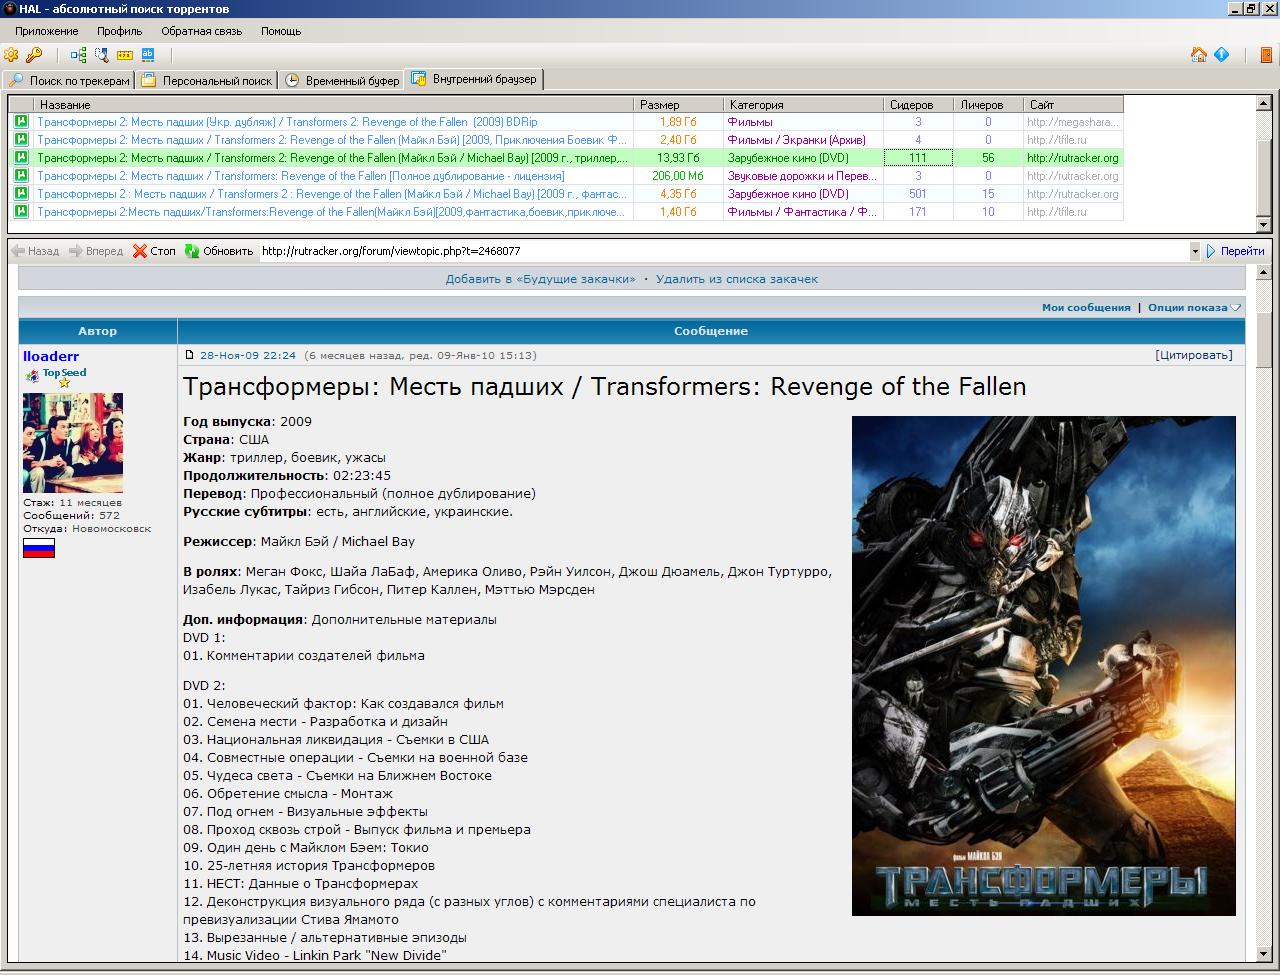Open the Помощь menu
1280x975 pixels.
[x=281, y=31]
